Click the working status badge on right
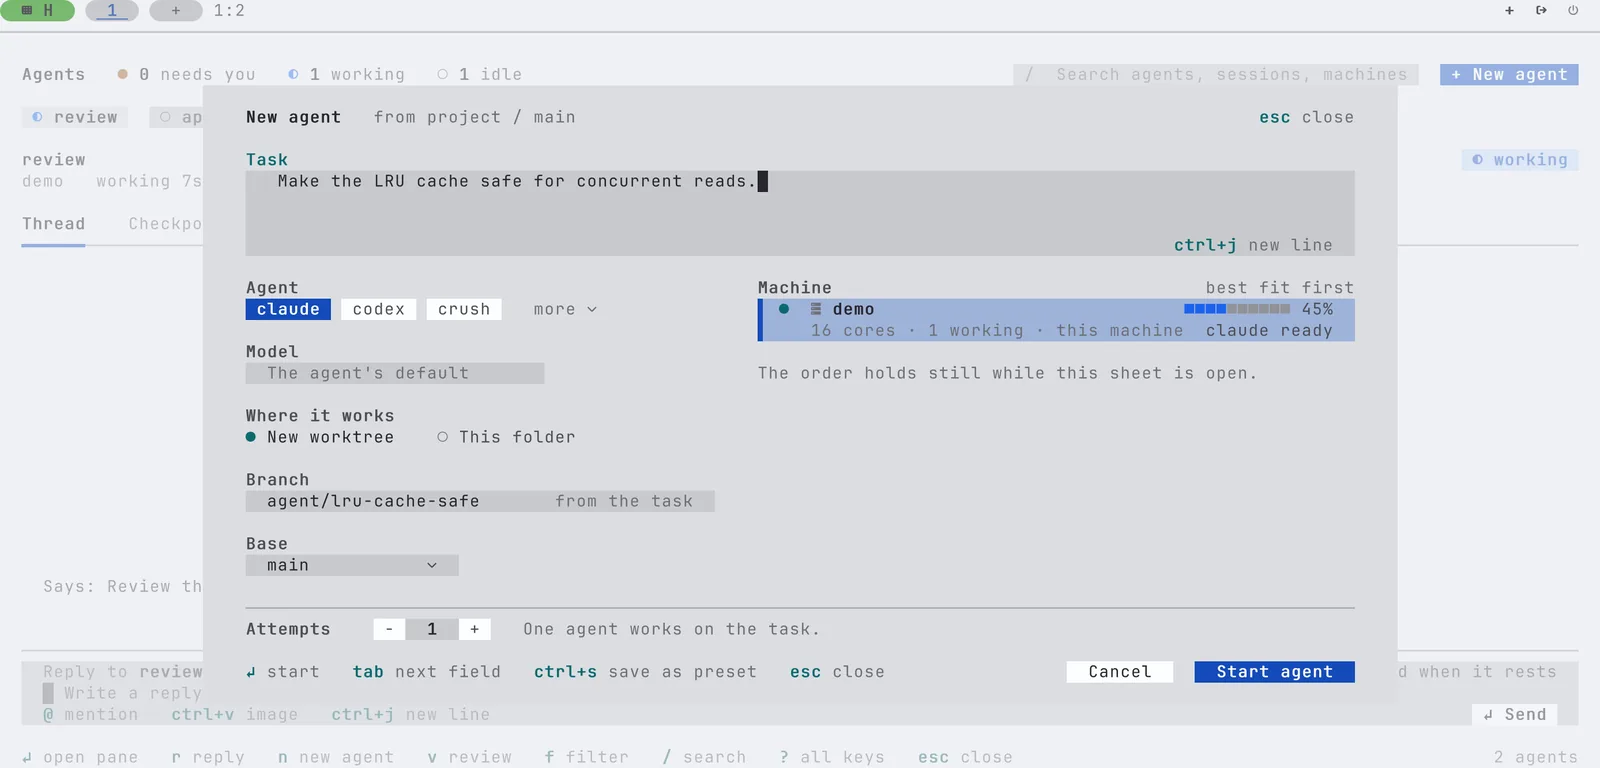Image resolution: width=1600 pixels, height=768 pixels. click(1520, 160)
